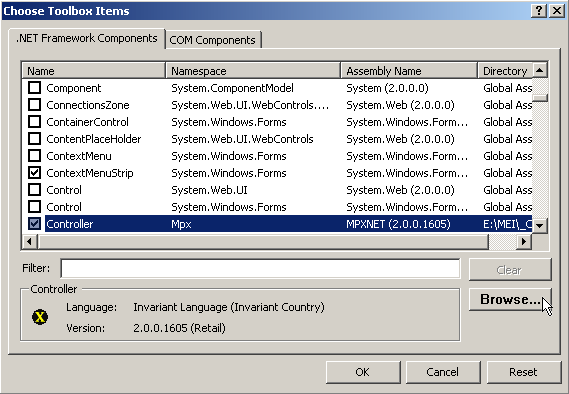Switch to the COM Components tab
Screen dimensions: 569x394
point(212,40)
